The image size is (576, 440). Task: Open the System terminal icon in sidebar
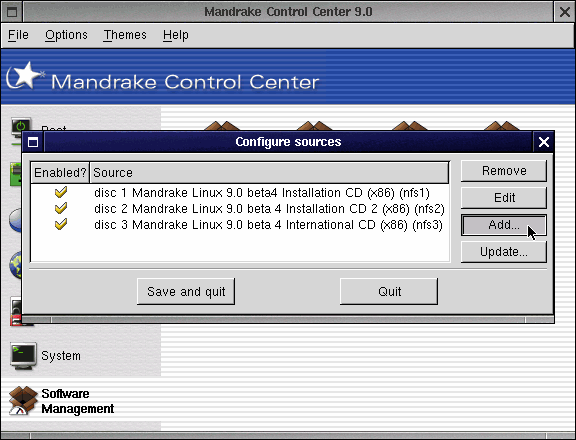[24, 356]
